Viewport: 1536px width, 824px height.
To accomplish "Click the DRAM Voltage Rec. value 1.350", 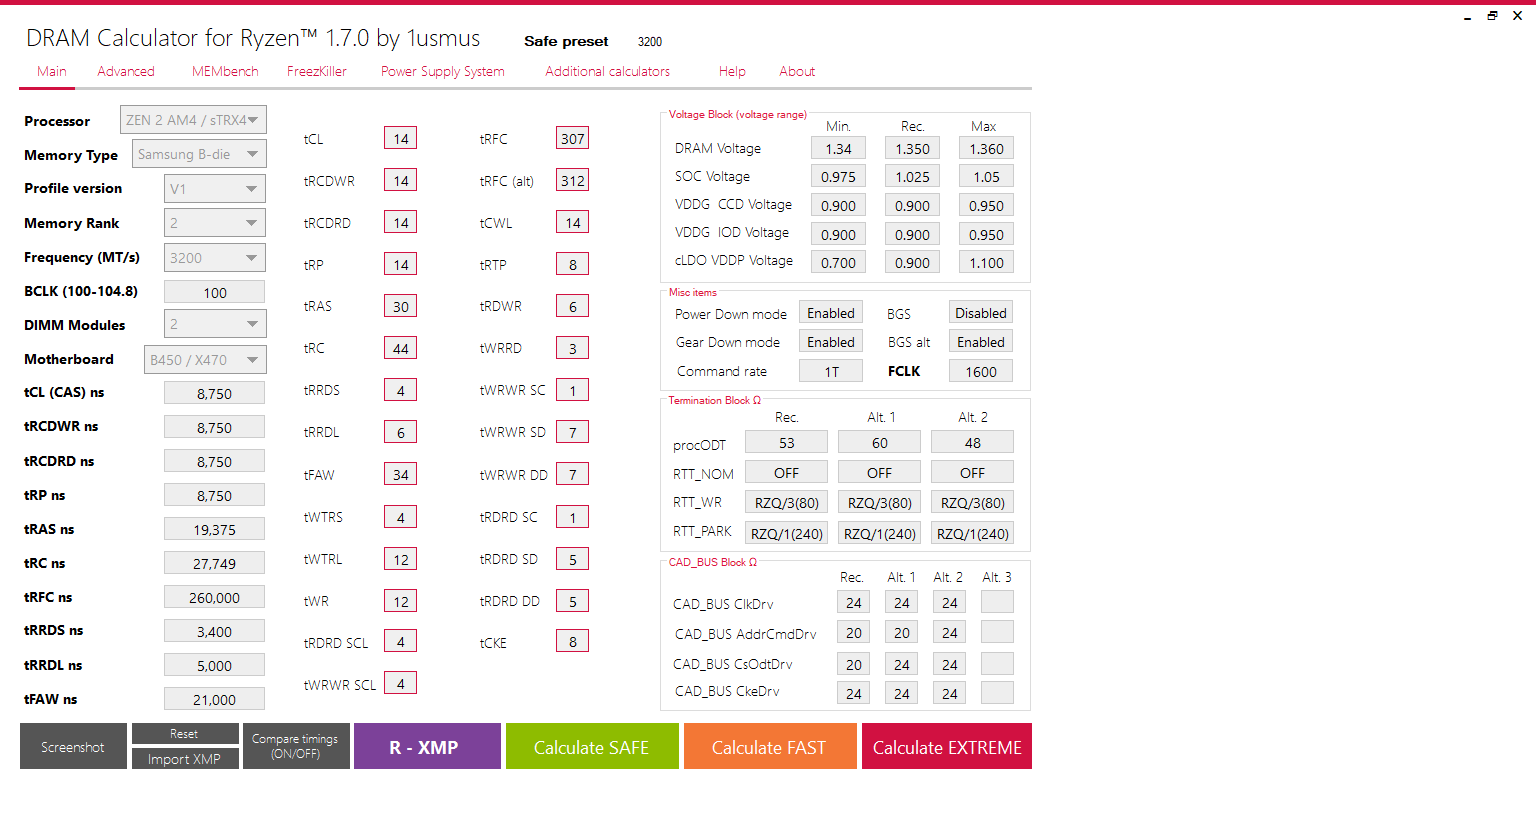I will point(912,148).
